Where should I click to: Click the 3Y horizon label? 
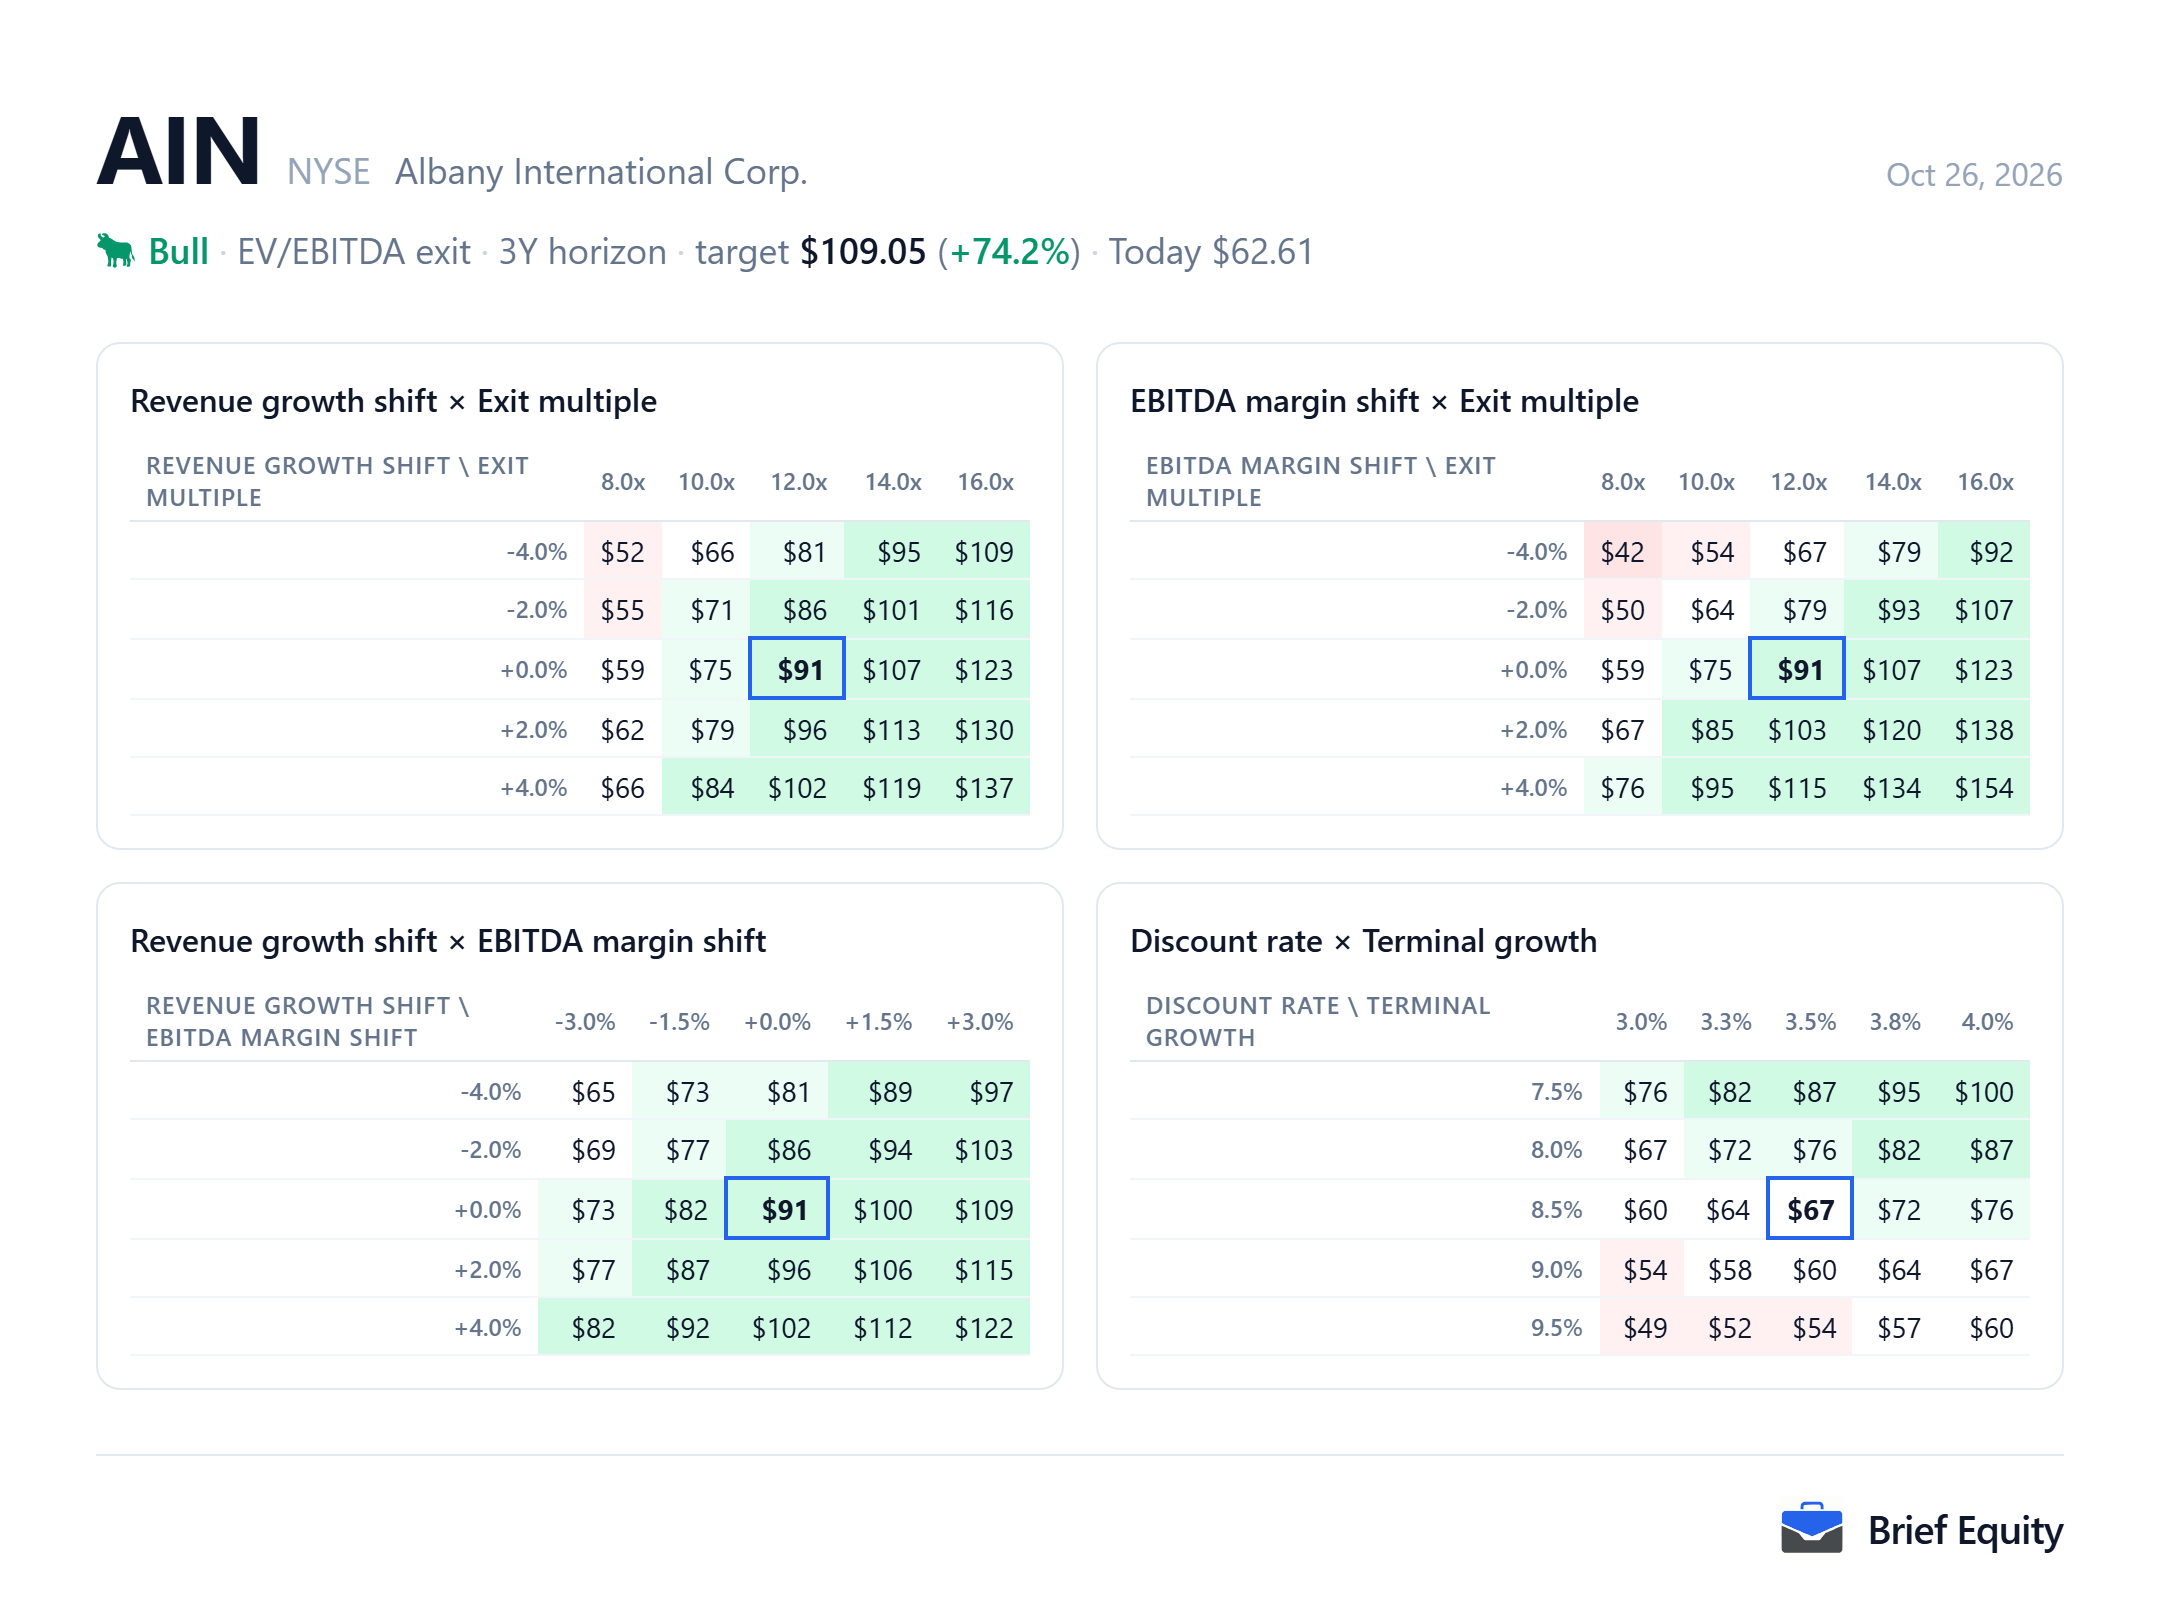[x=583, y=251]
